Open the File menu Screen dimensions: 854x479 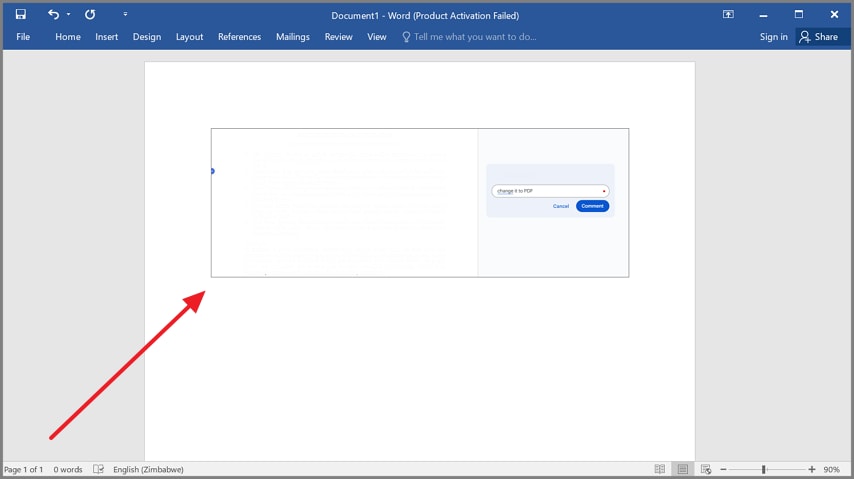(23, 37)
